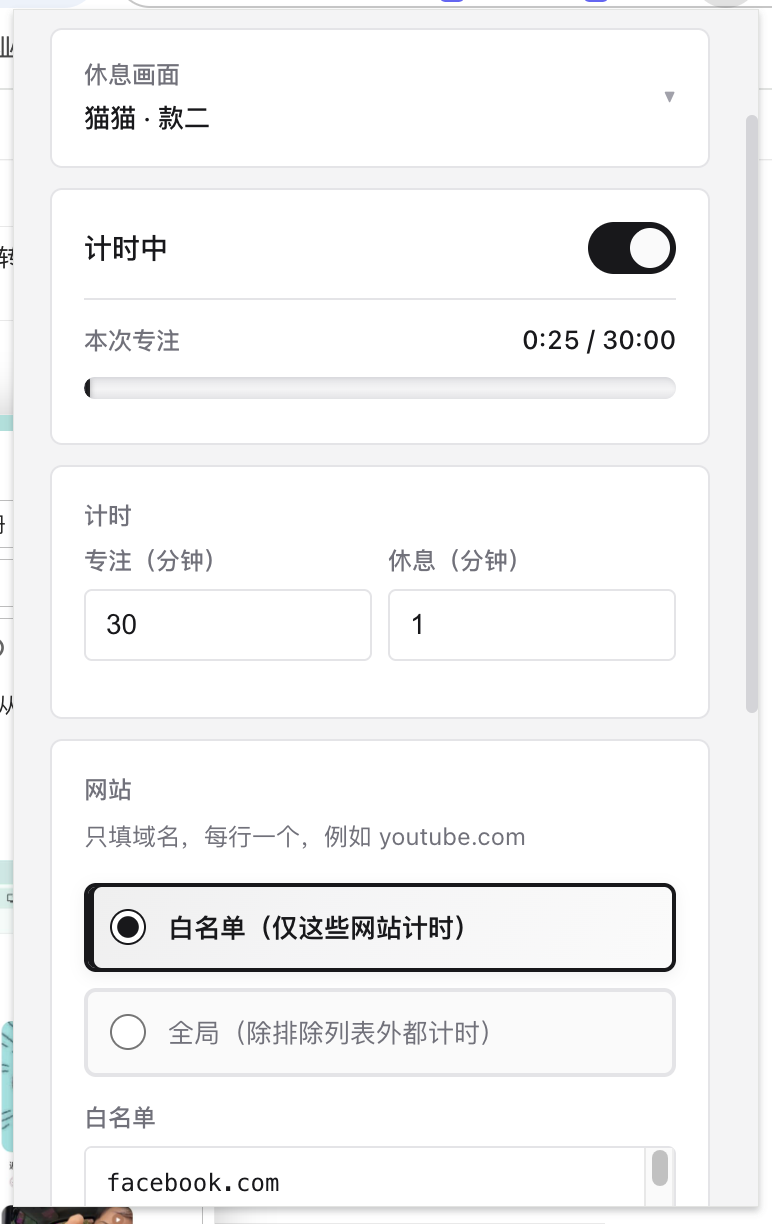Focus the 休息(分钟) field showing 1

pyautogui.click(x=532, y=625)
